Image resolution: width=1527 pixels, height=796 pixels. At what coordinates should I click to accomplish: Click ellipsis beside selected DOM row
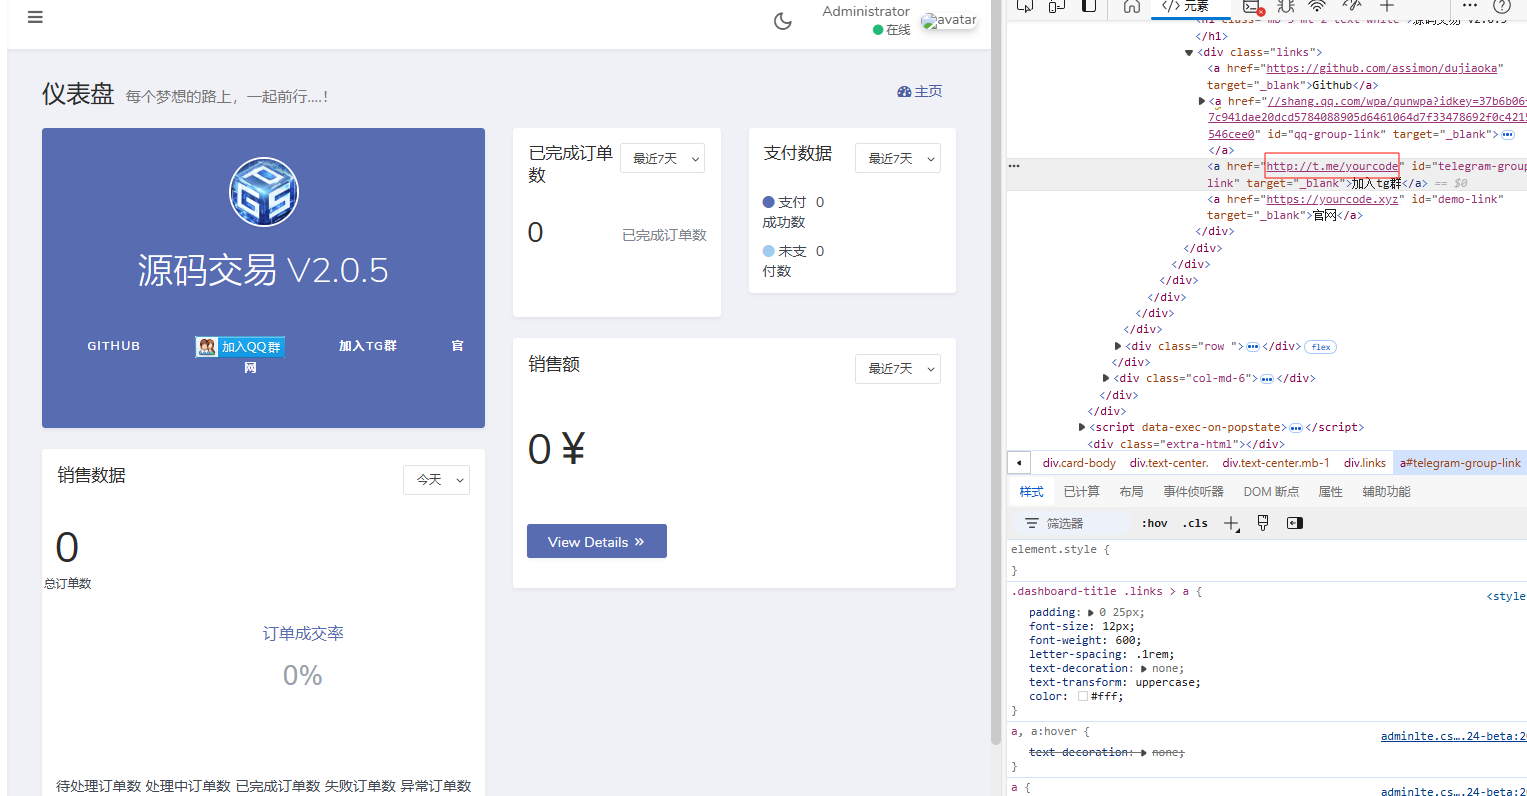(x=1014, y=166)
